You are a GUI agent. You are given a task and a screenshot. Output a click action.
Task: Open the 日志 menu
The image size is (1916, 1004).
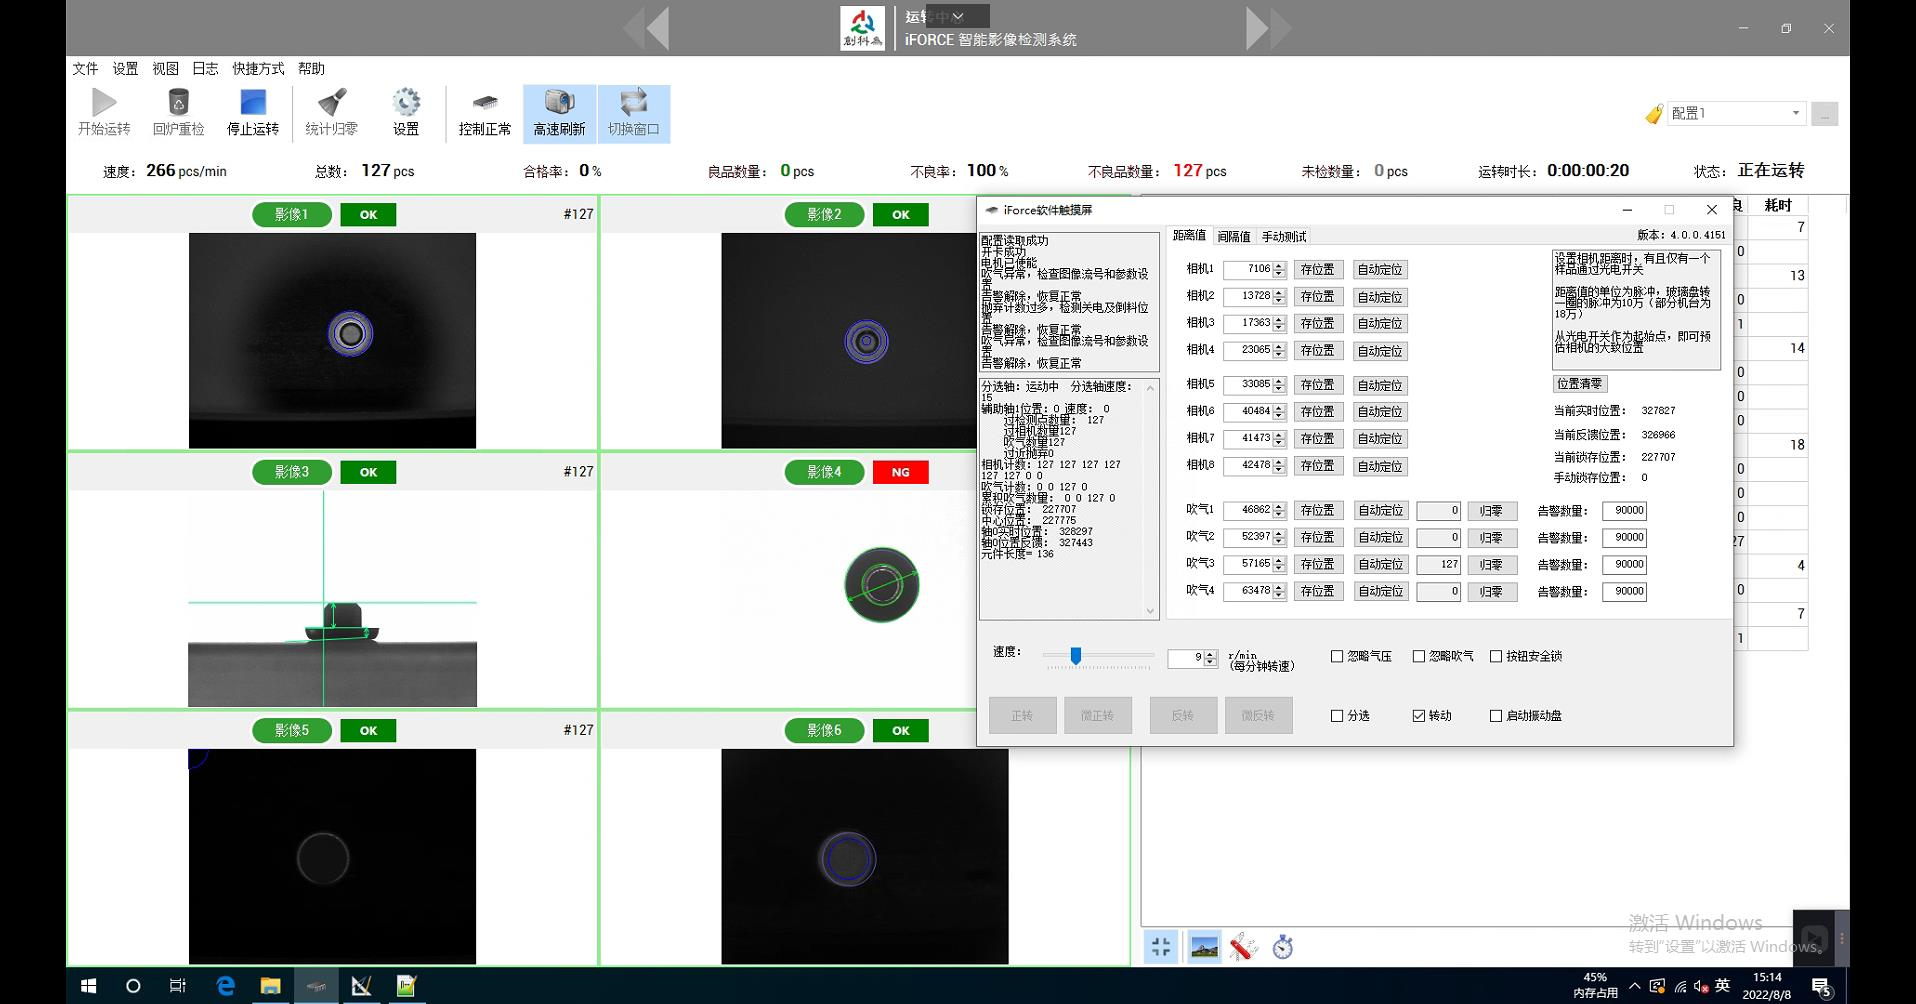205,68
